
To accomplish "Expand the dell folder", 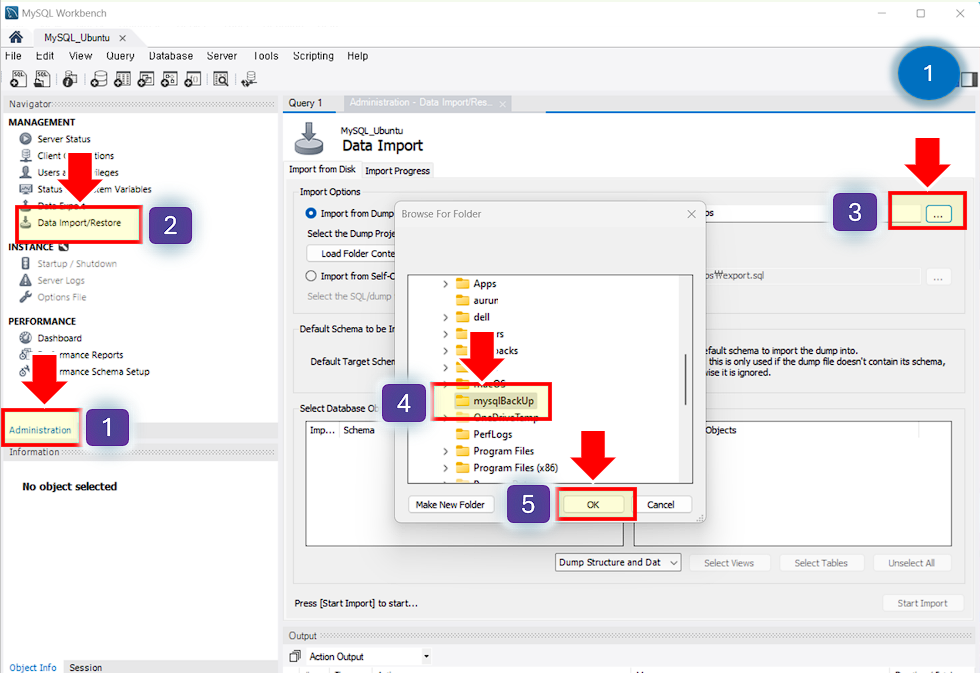I will click(445, 317).
